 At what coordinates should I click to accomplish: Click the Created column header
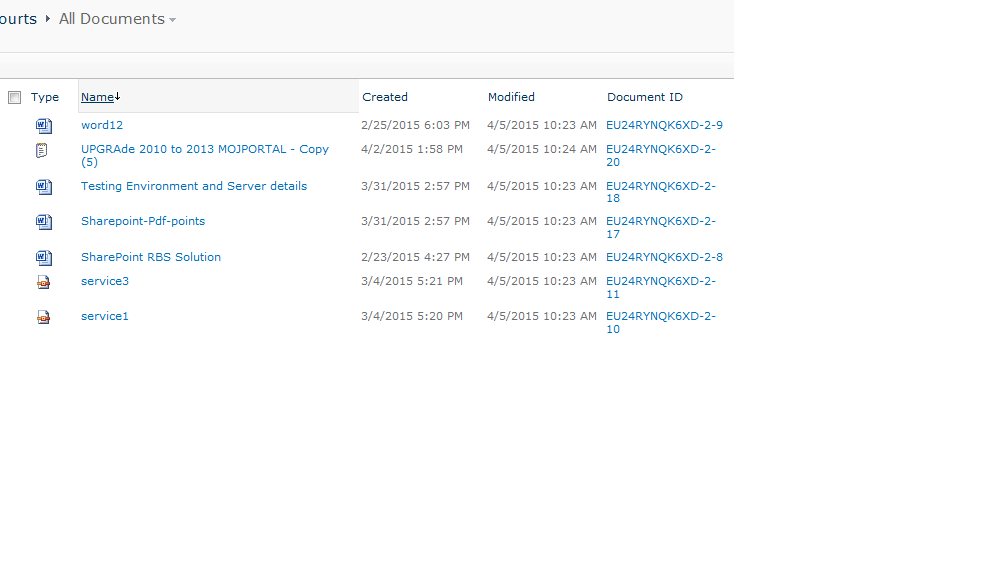coord(385,97)
